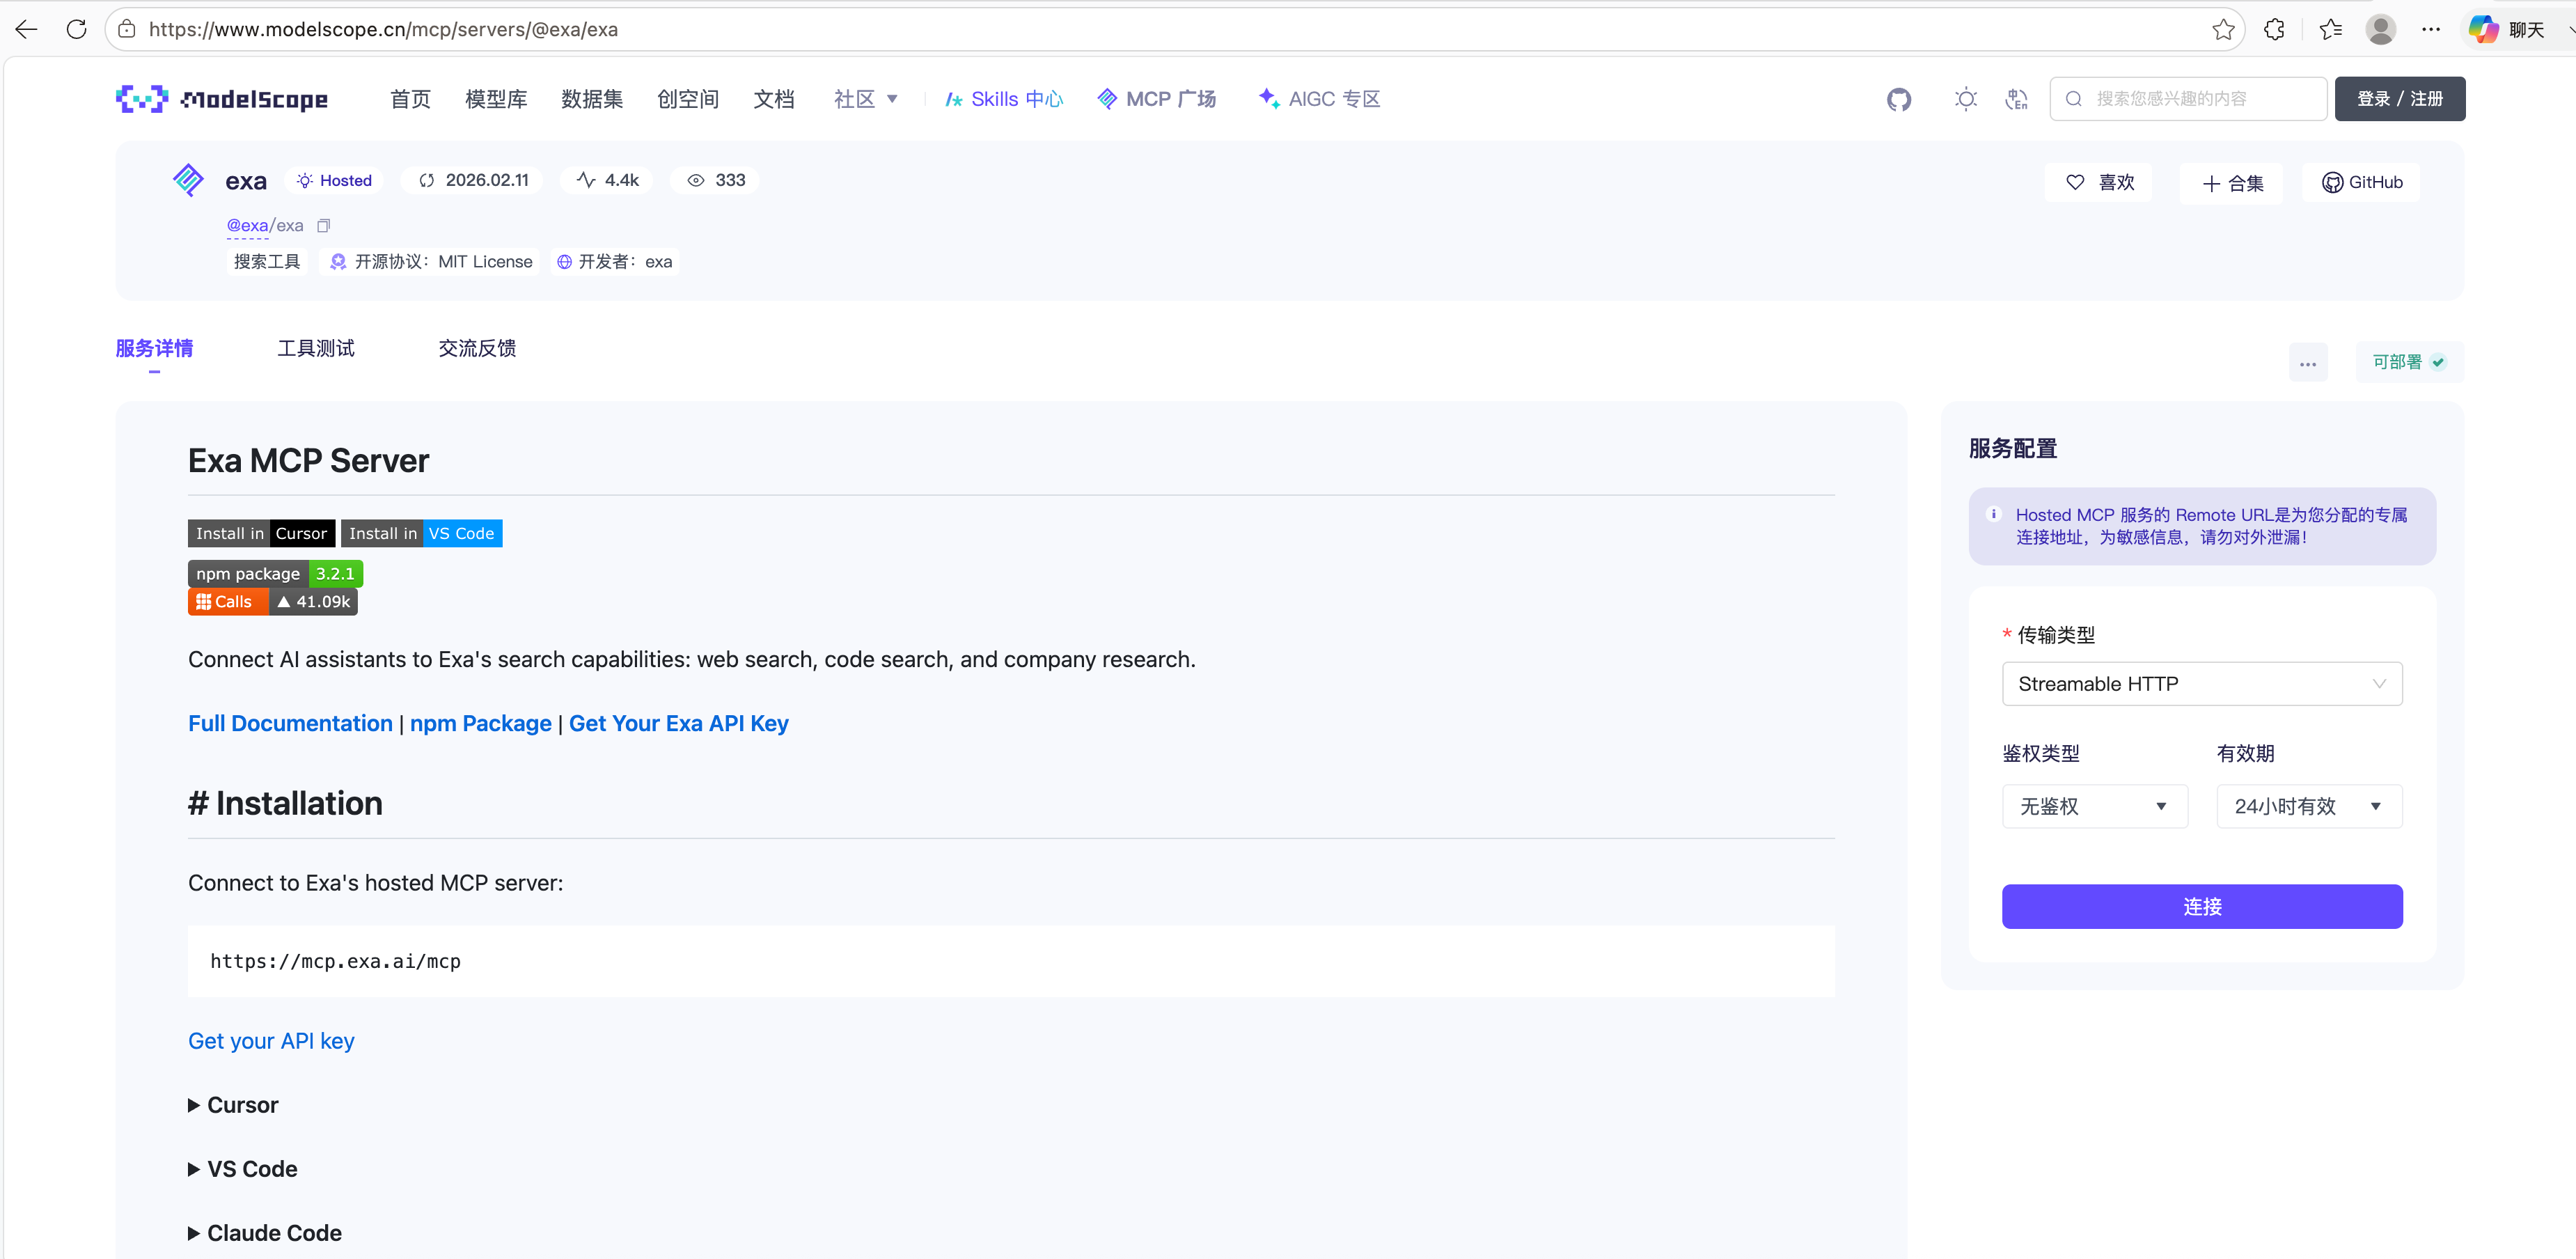This screenshot has height=1259, width=2576.
Task: Open the browser favorites list icon
Action: click(x=2330, y=29)
